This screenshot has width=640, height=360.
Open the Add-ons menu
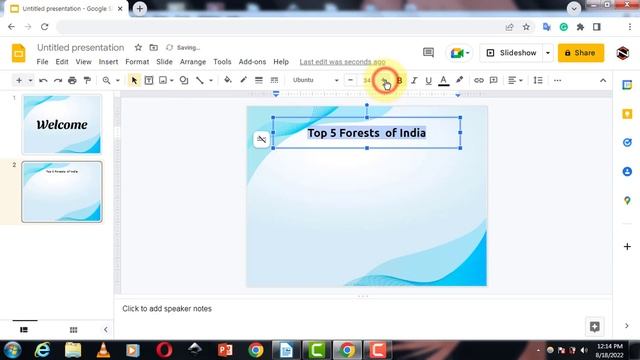point(252,62)
